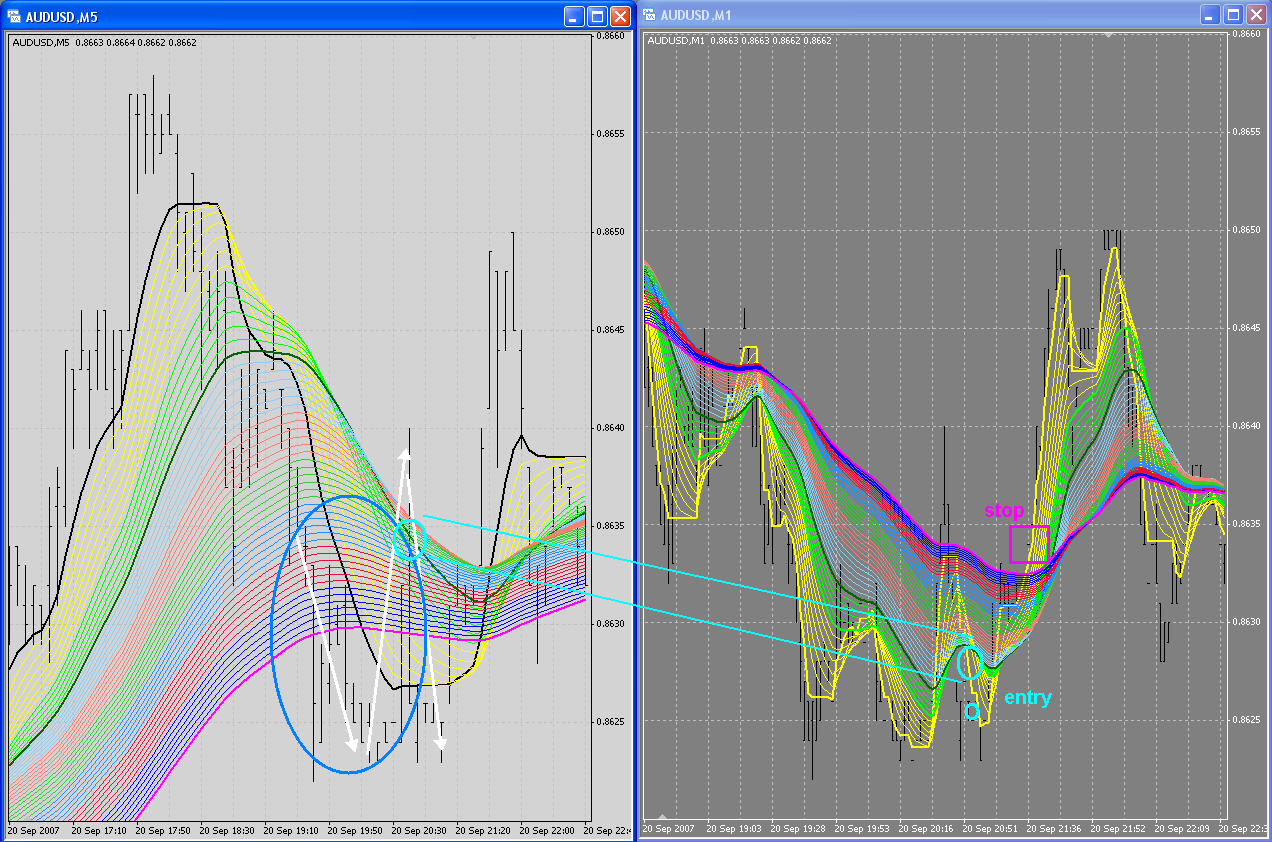Image resolution: width=1272 pixels, height=842 pixels.
Task: Click 0.8635 price label in M1 window
Action: (1245, 524)
